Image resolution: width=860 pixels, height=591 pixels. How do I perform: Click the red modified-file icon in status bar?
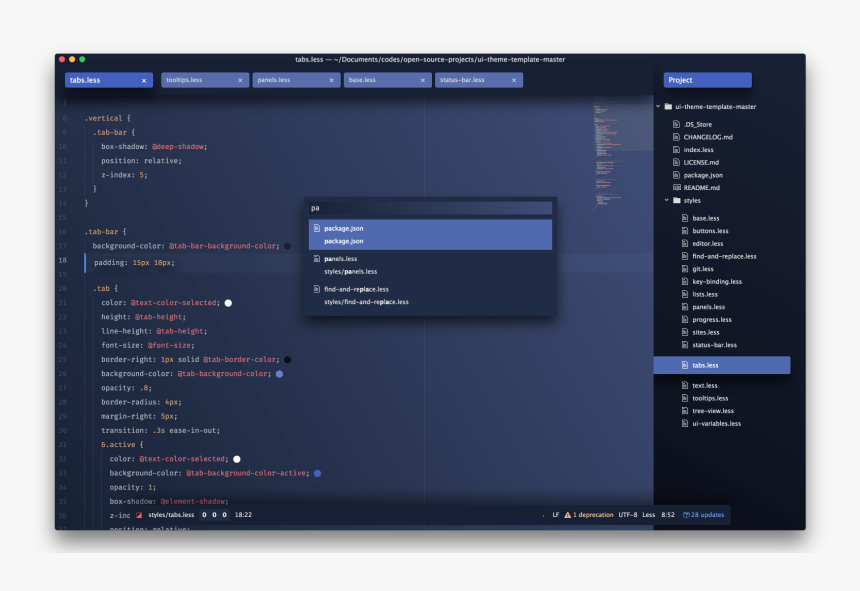pyautogui.click(x=139, y=515)
